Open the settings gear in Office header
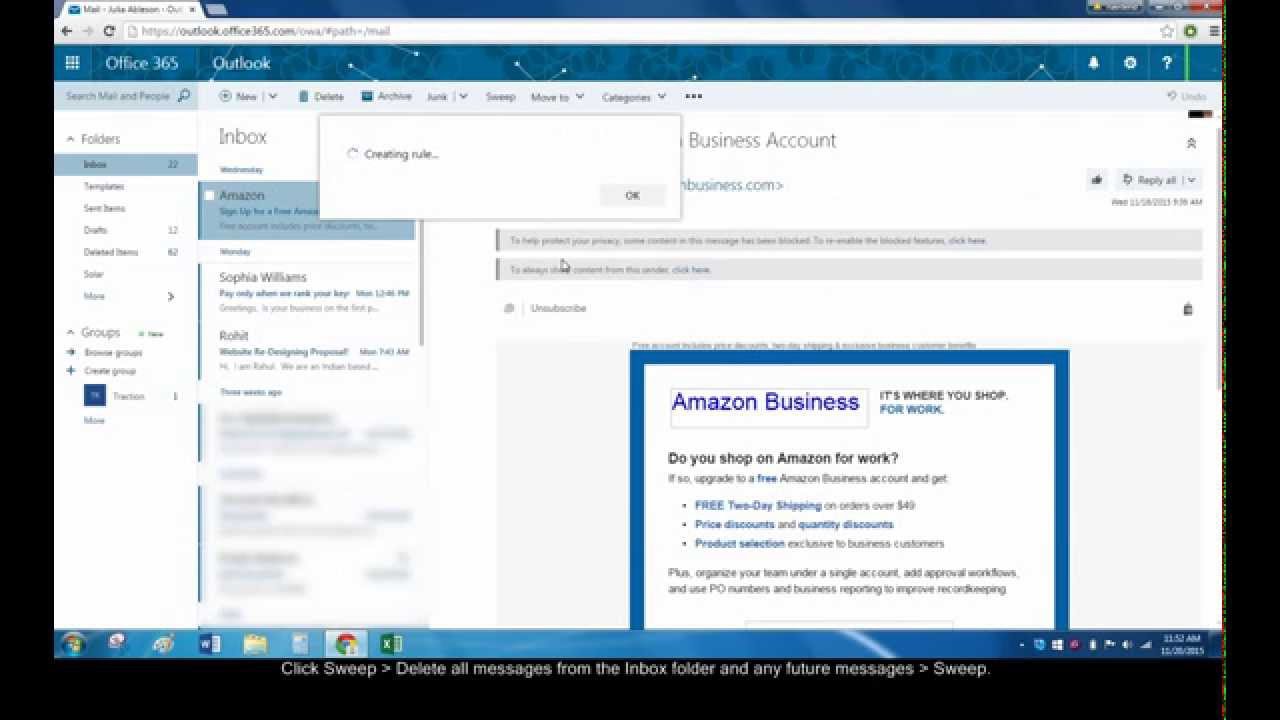 click(1130, 63)
